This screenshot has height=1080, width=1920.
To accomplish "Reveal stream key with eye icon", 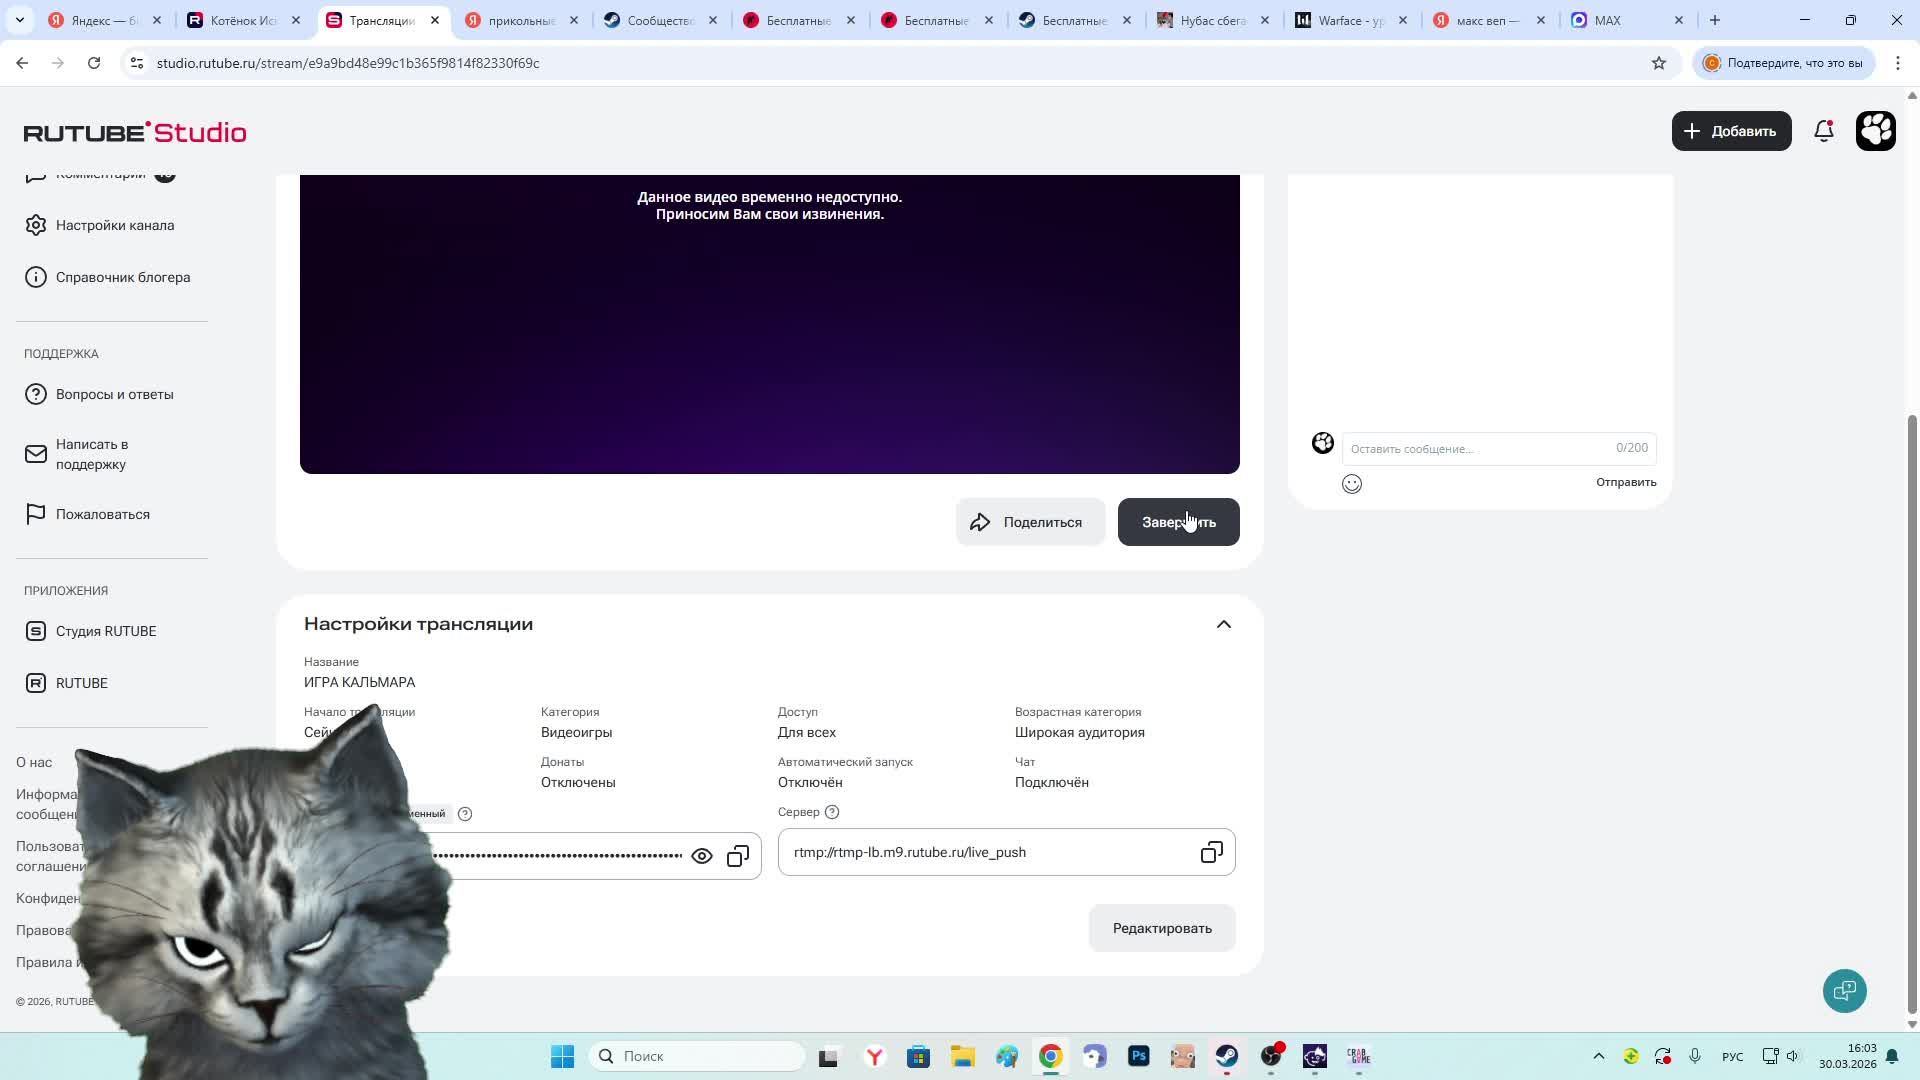I will (x=702, y=856).
